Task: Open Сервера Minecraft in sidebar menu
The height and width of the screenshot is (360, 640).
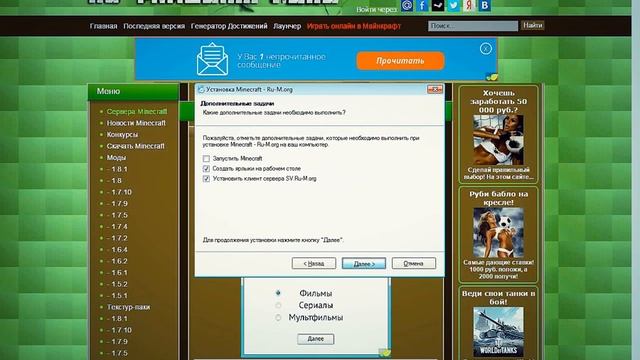Action: [x=137, y=111]
